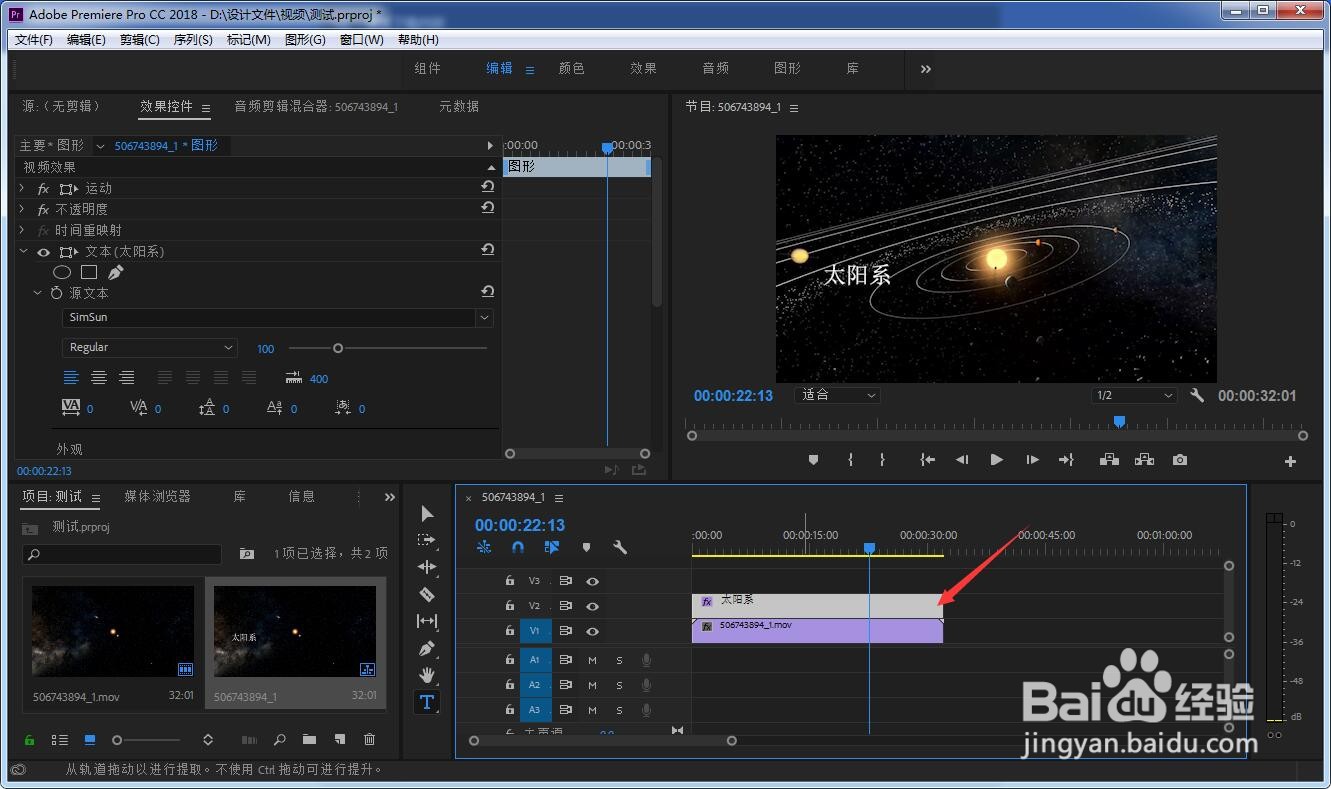Image resolution: width=1331 pixels, height=789 pixels.
Task: Open timeline display settings wrench
Action: (x=620, y=547)
